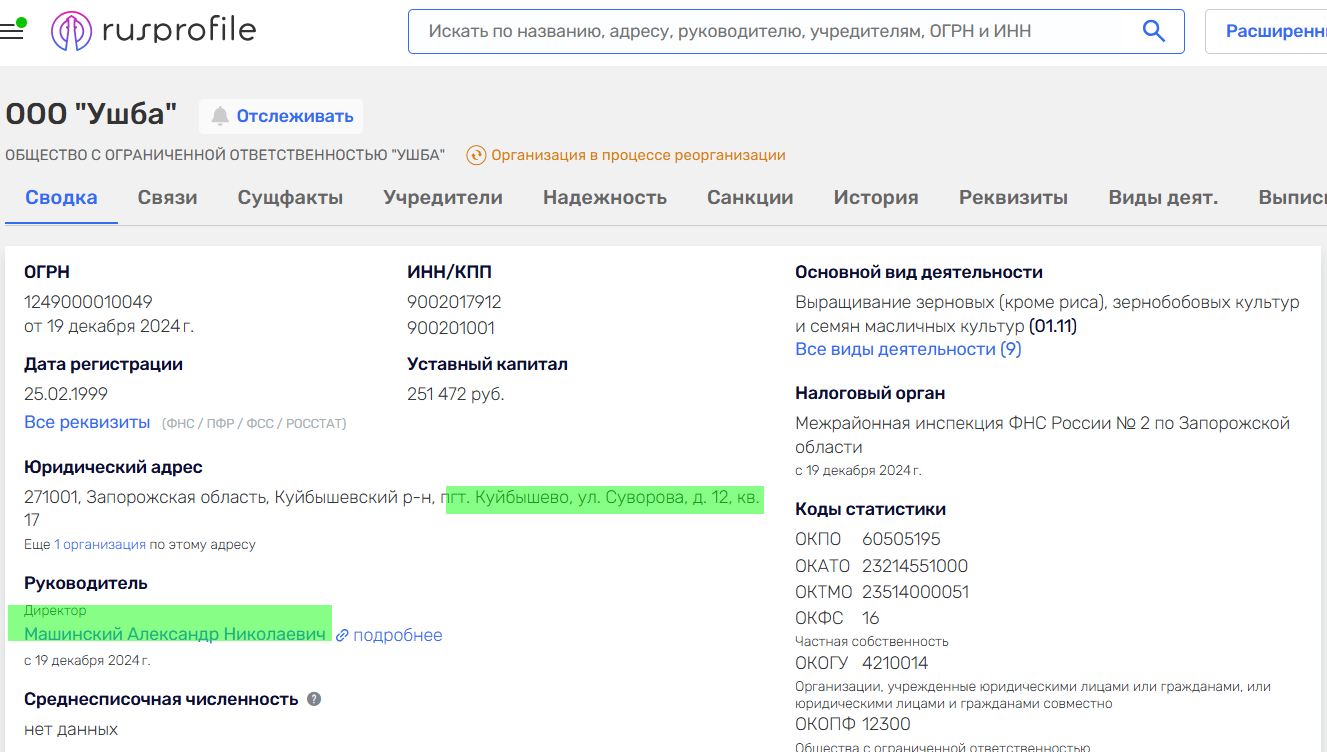This screenshot has width=1327, height=752.
Task: Open director Машинский Александр Николаевич link
Action: click(175, 634)
